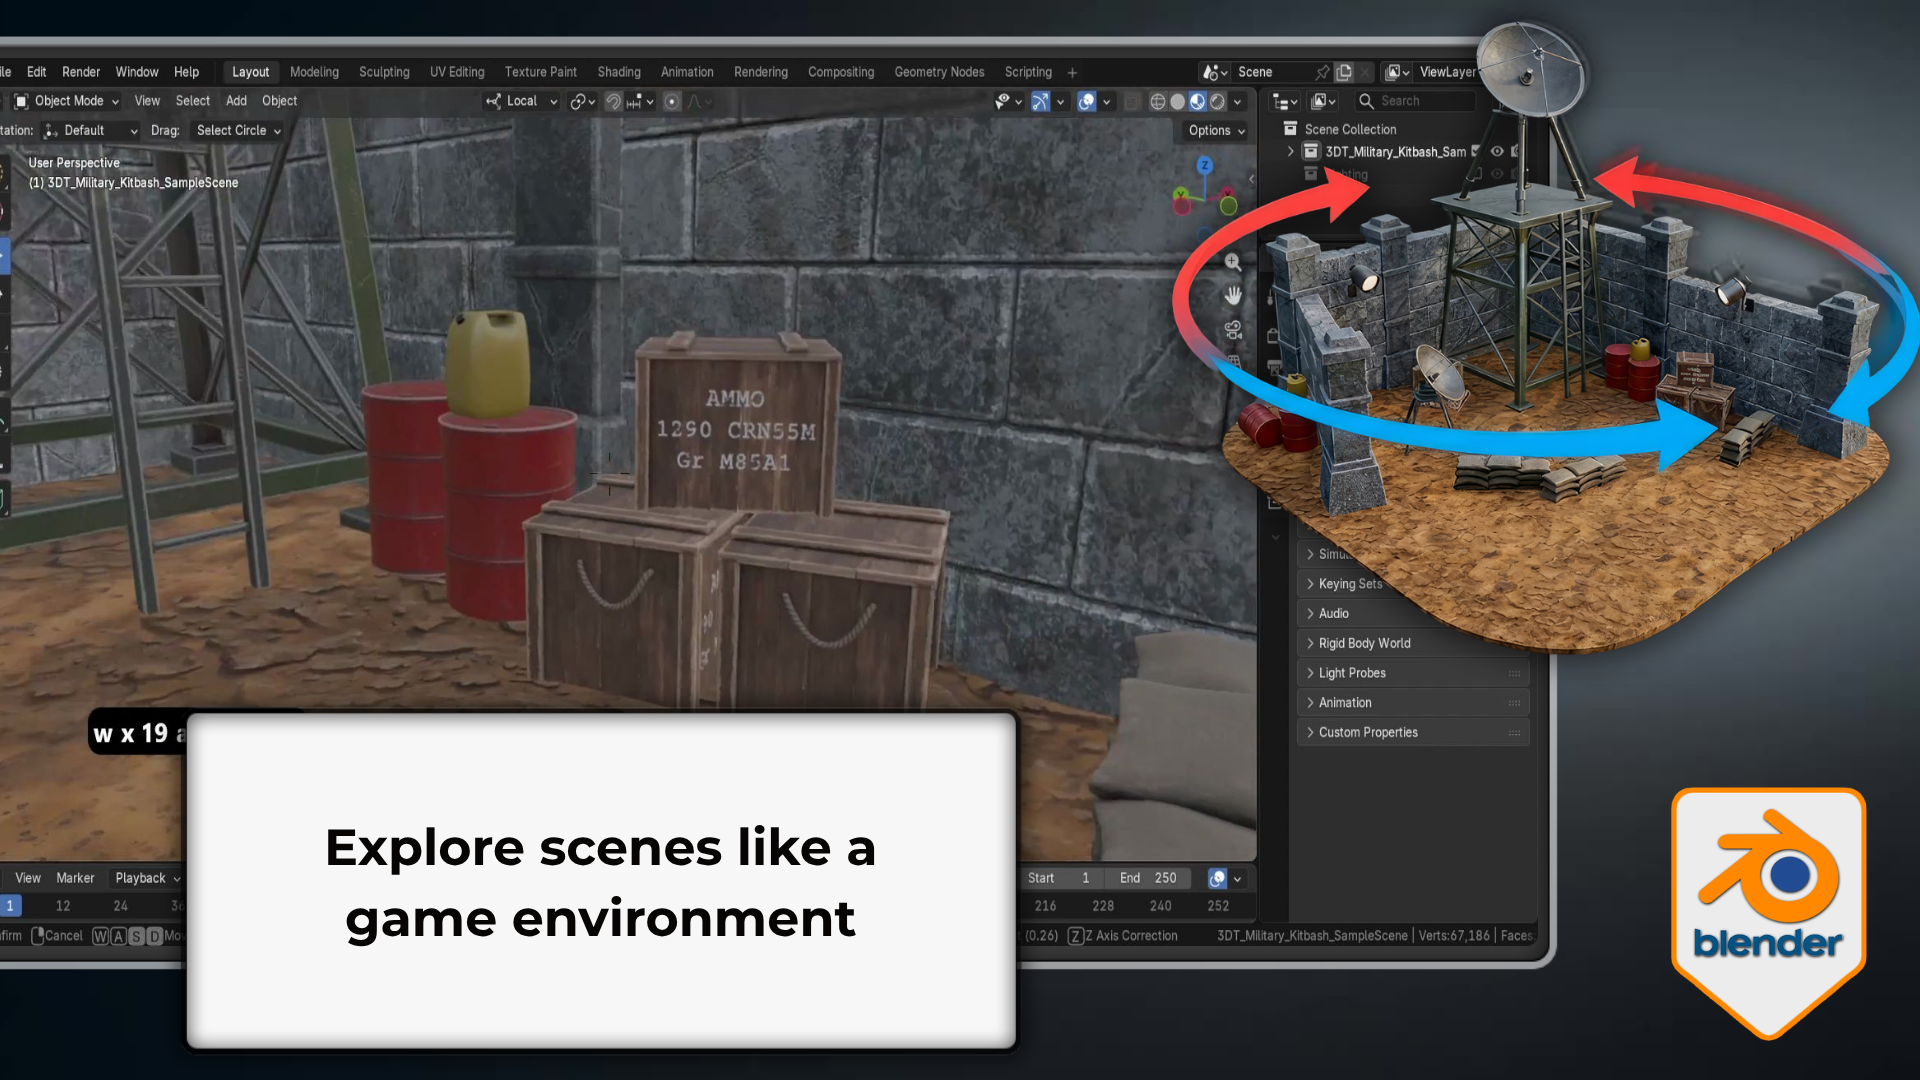Open the Default orientation dropdown
This screenshot has width=1920, height=1080.
[90, 130]
